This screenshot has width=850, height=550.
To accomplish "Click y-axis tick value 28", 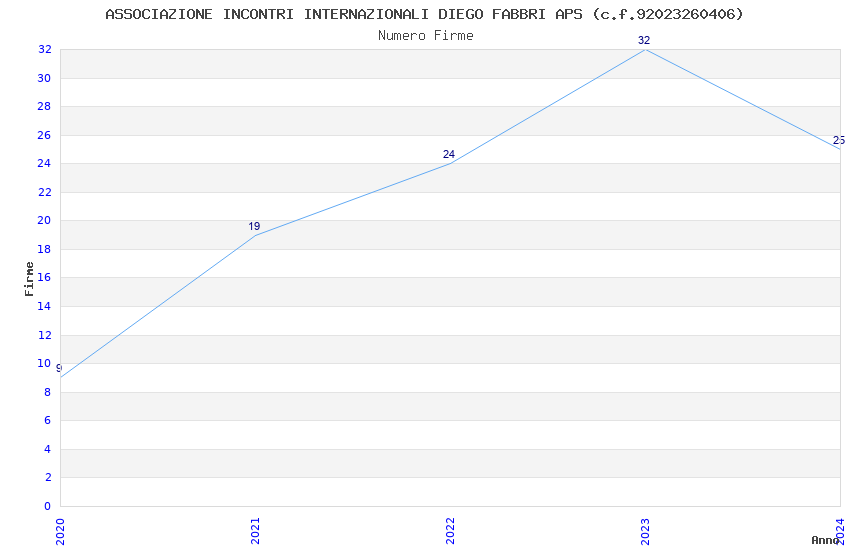I will (44, 107).
